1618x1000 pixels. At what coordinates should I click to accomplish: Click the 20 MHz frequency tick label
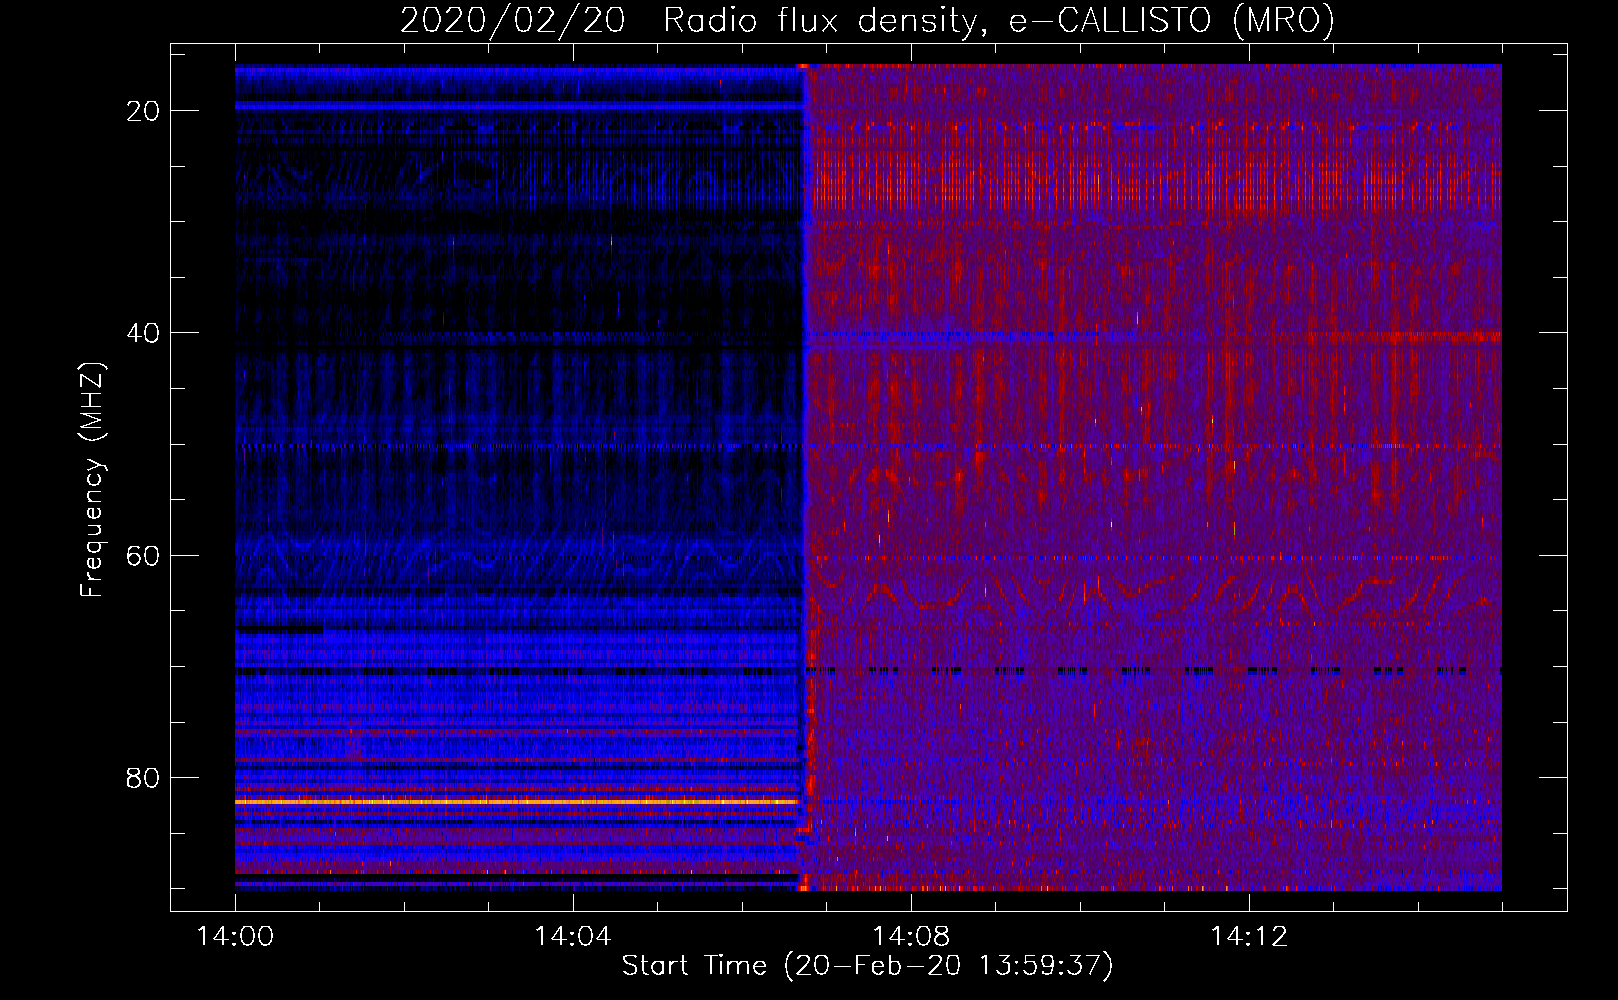point(143,111)
